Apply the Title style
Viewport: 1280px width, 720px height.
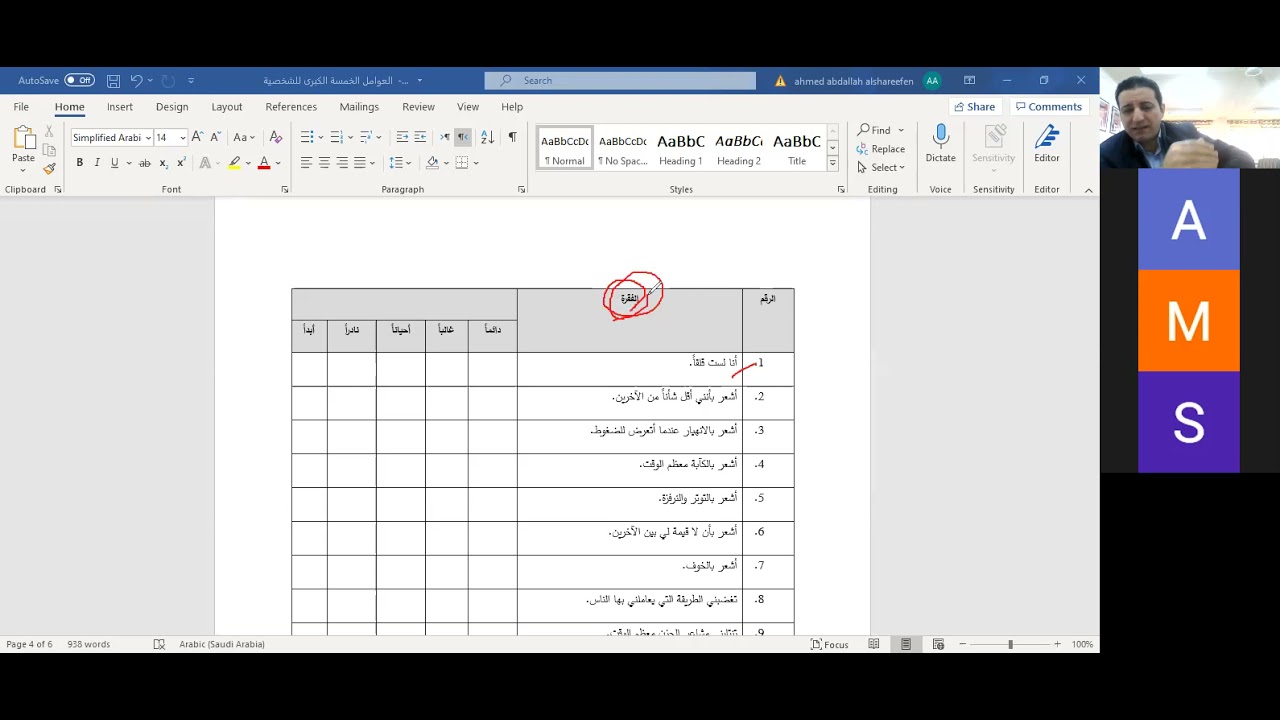pos(797,149)
